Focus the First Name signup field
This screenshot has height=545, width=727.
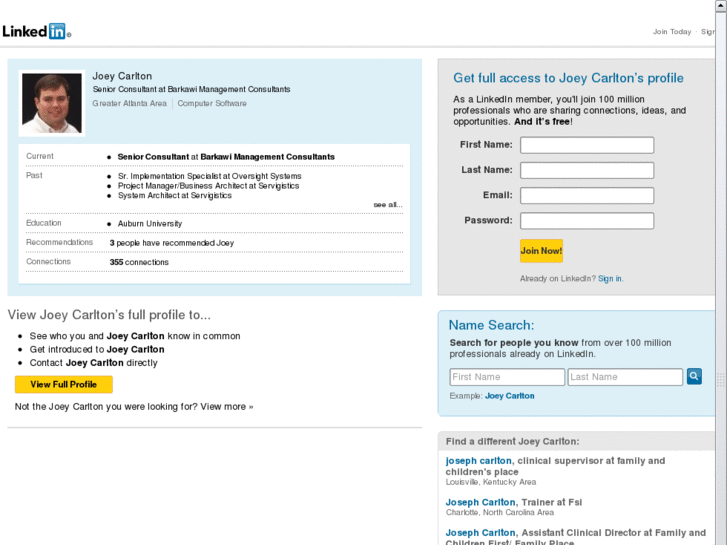coord(587,145)
